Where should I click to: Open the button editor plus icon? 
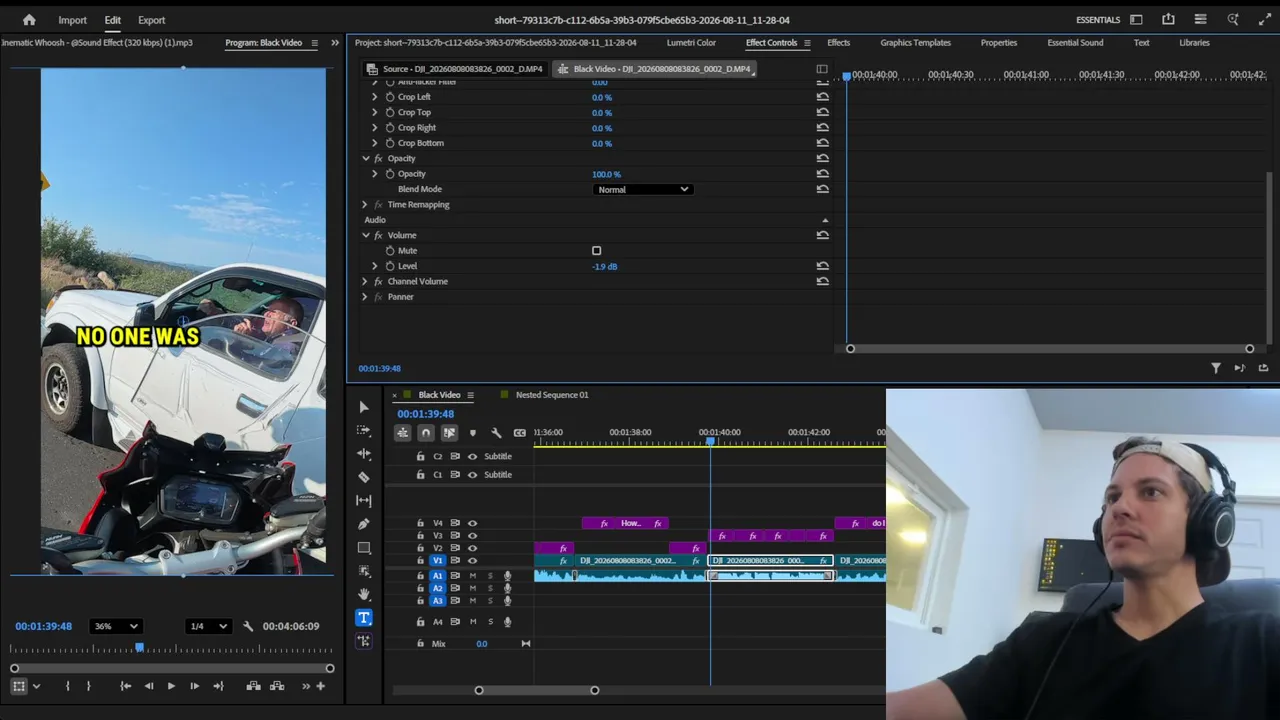click(321, 686)
